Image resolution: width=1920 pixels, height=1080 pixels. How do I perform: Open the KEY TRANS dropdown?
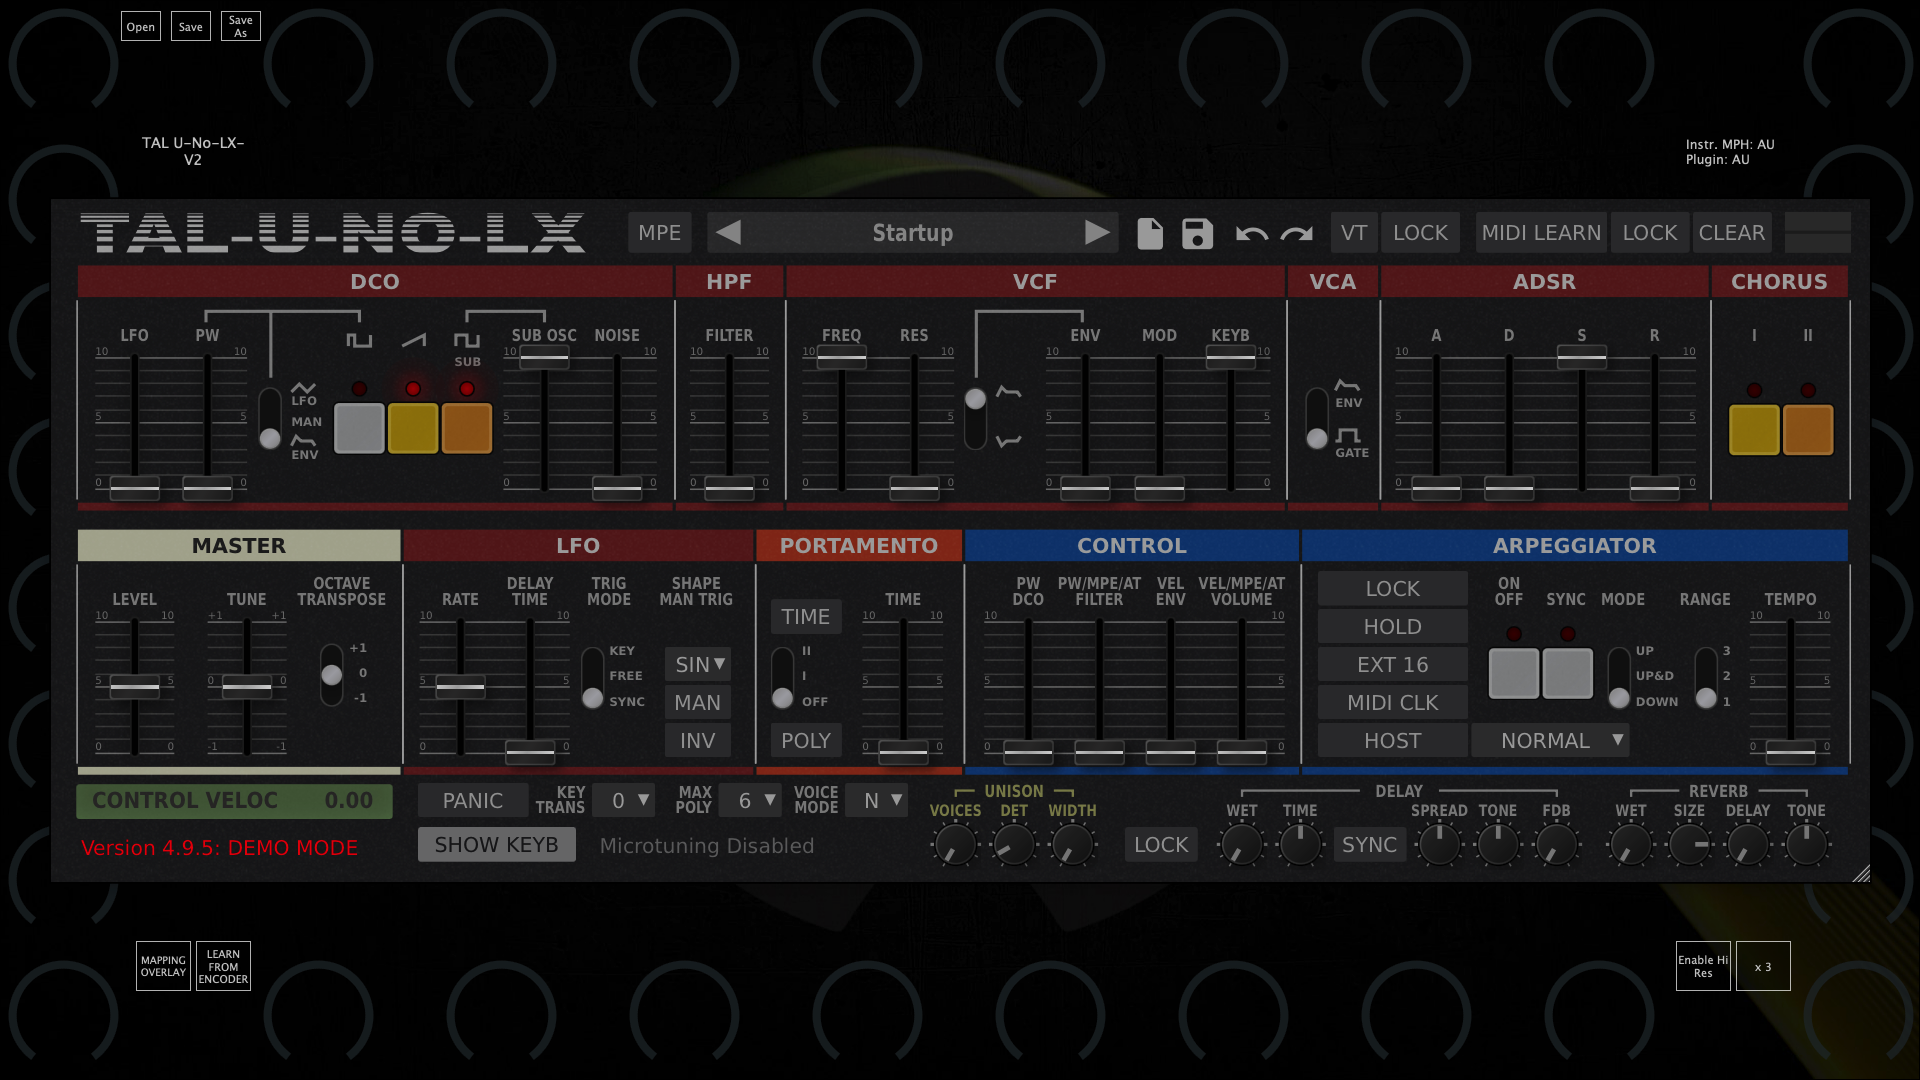pyautogui.click(x=624, y=801)
